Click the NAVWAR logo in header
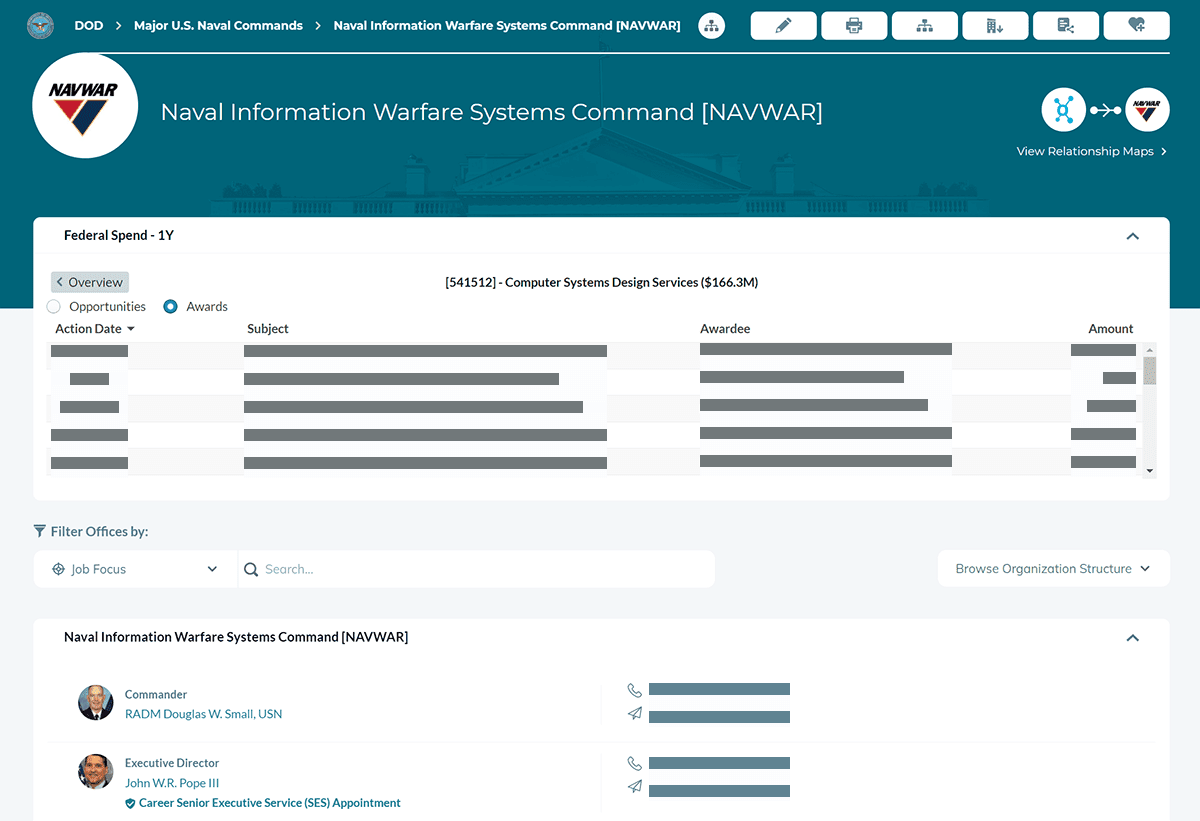The height and width of the screenshot is (821, 1200). [84, 106]
